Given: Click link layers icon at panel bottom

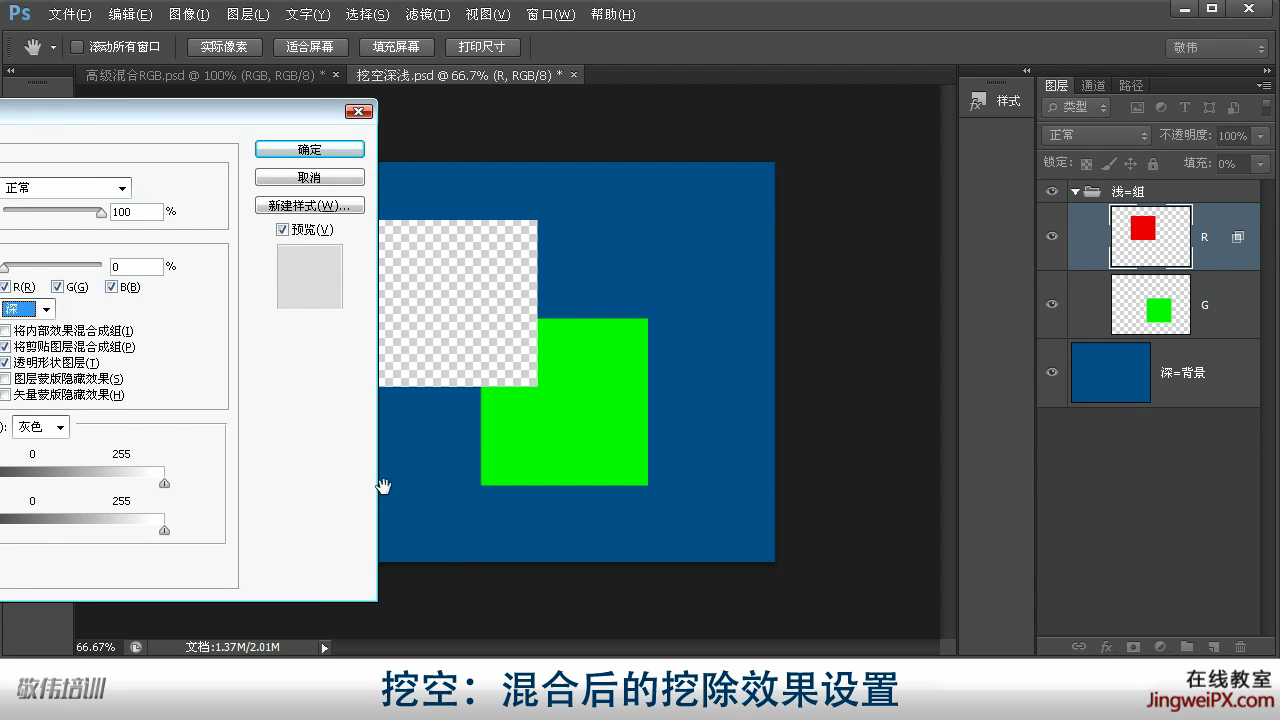Looking at the screenshot, I should [x=1079, y=647].
